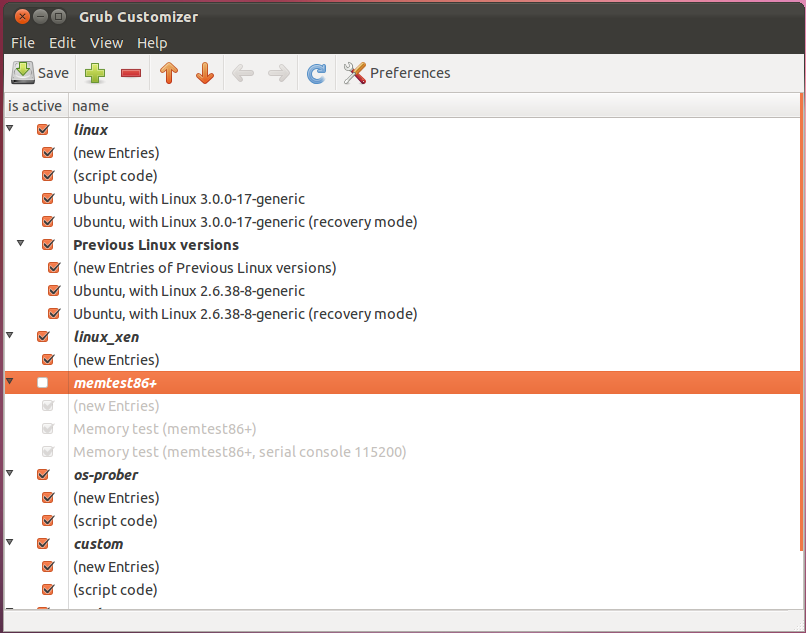Click the 'is active' column header

tap(36, 106)
